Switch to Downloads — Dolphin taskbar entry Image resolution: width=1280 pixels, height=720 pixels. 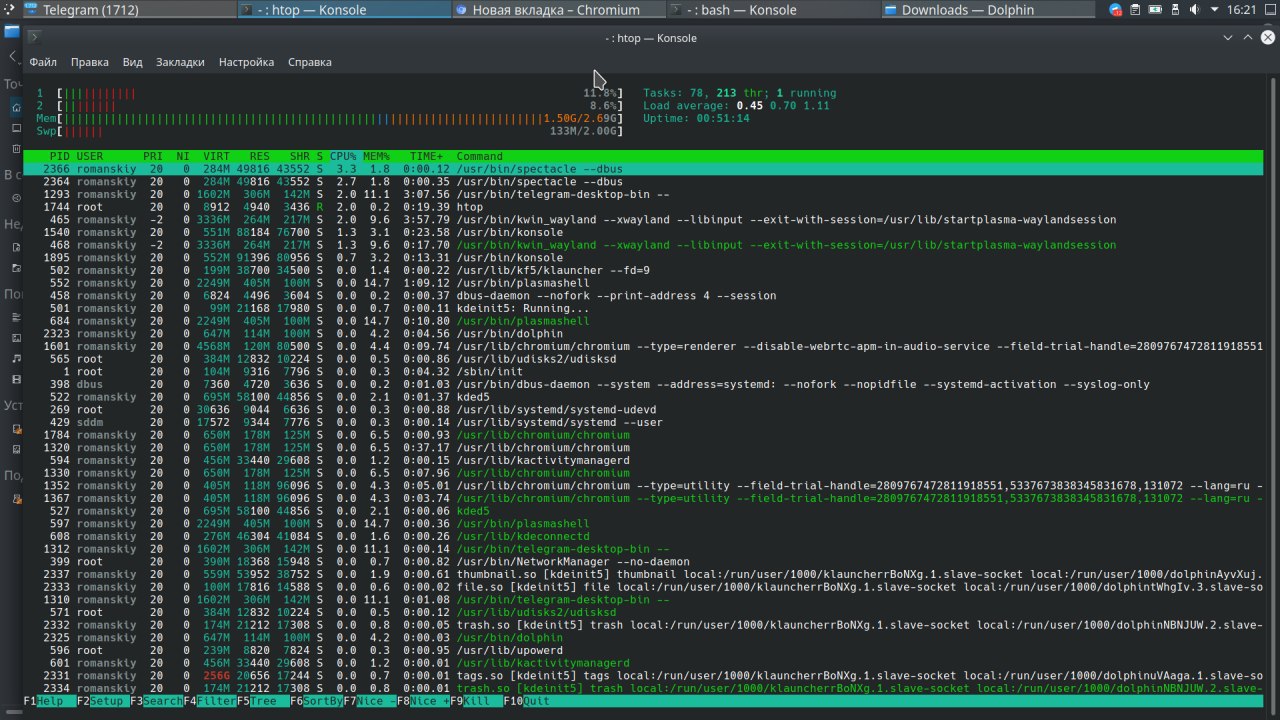pyautogui.click(x=989, y=10)
